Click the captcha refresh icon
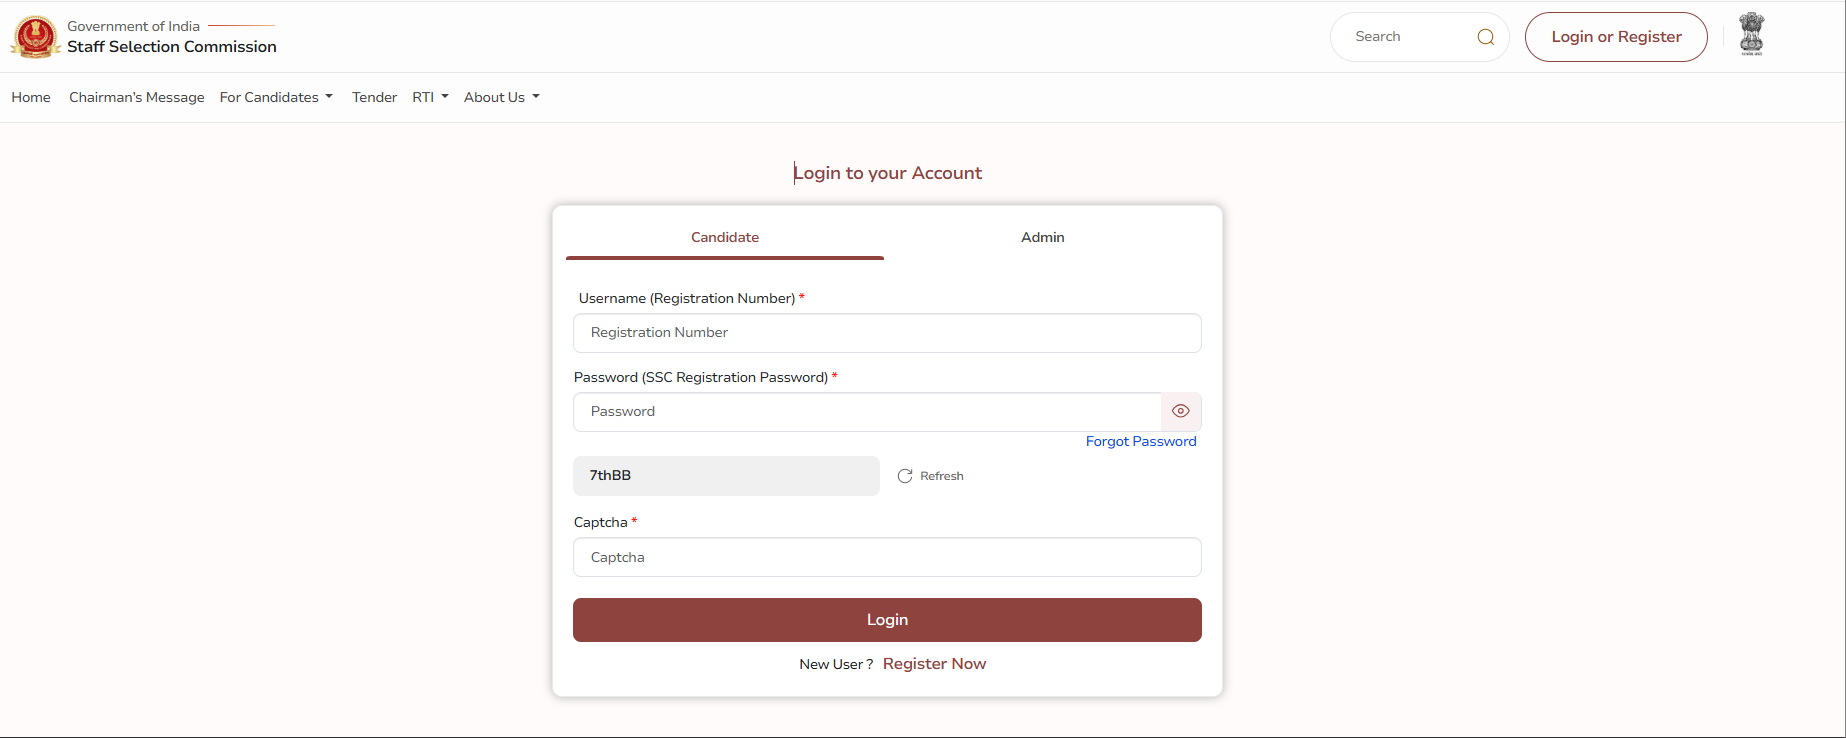The height and width of the screenshot is (738, 1846). (905, 476)
